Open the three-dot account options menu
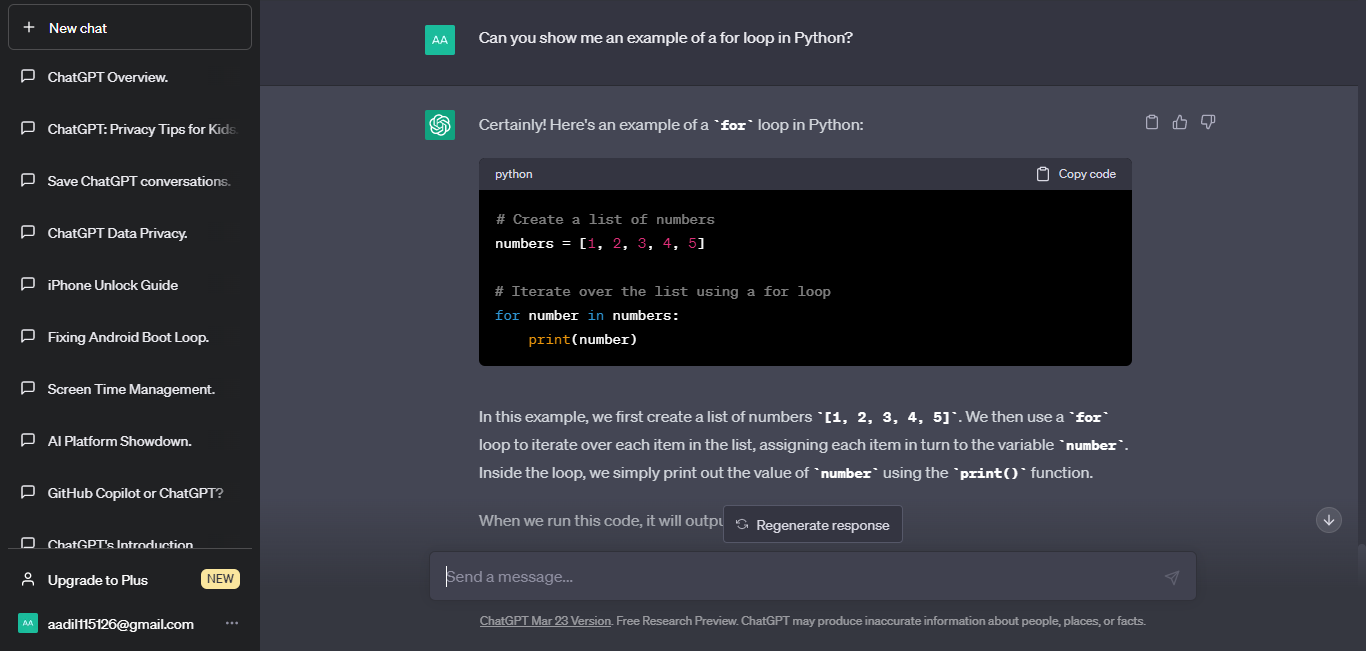 coord(232,624)
